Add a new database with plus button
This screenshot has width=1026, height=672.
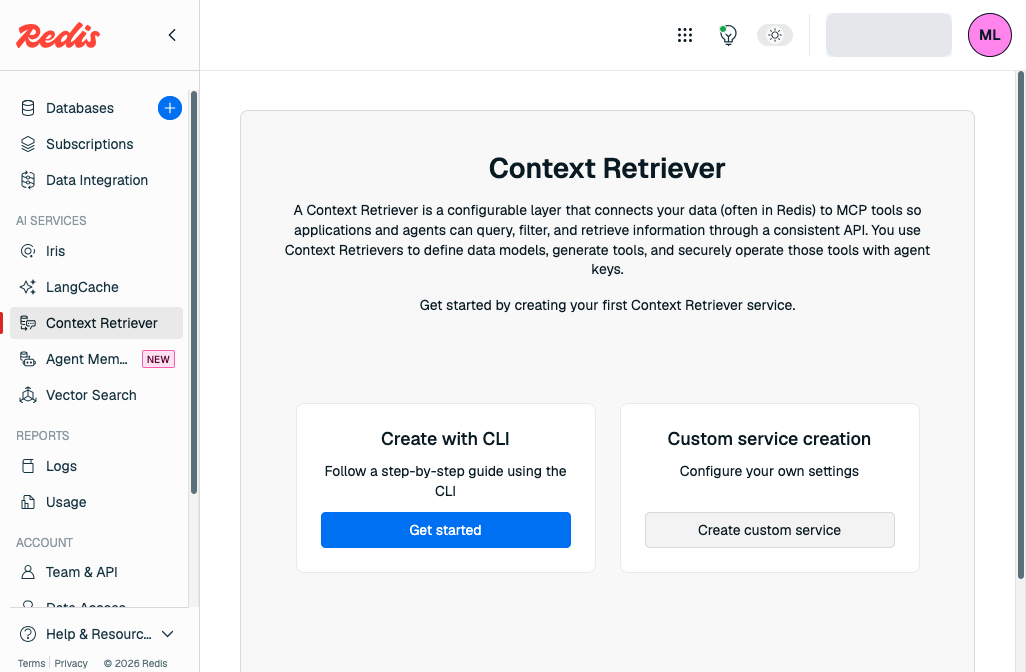coord(169,108)
